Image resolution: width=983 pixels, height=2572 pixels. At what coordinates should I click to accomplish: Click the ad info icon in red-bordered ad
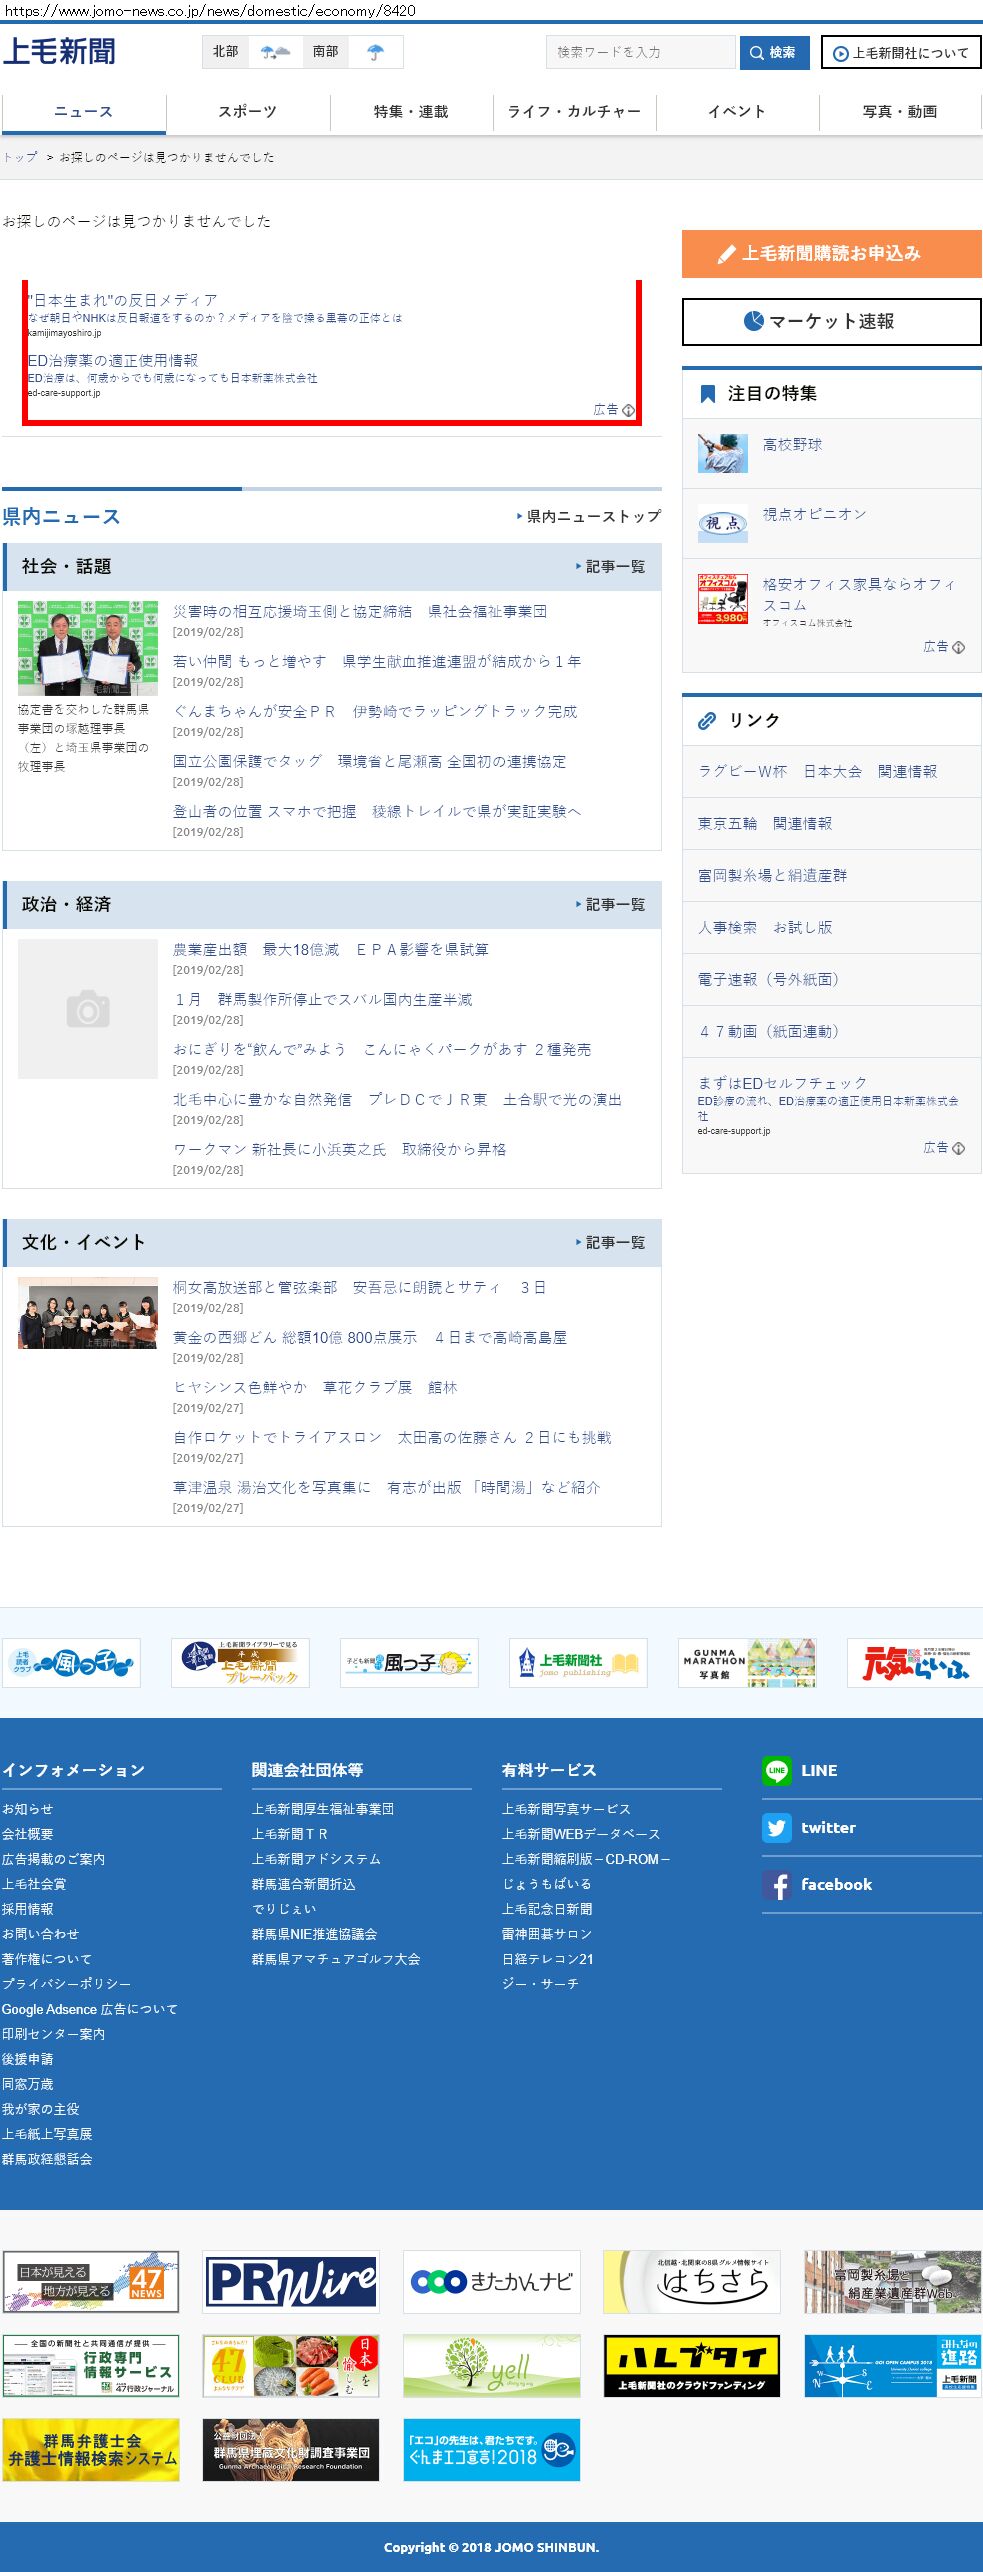[628, 410]
